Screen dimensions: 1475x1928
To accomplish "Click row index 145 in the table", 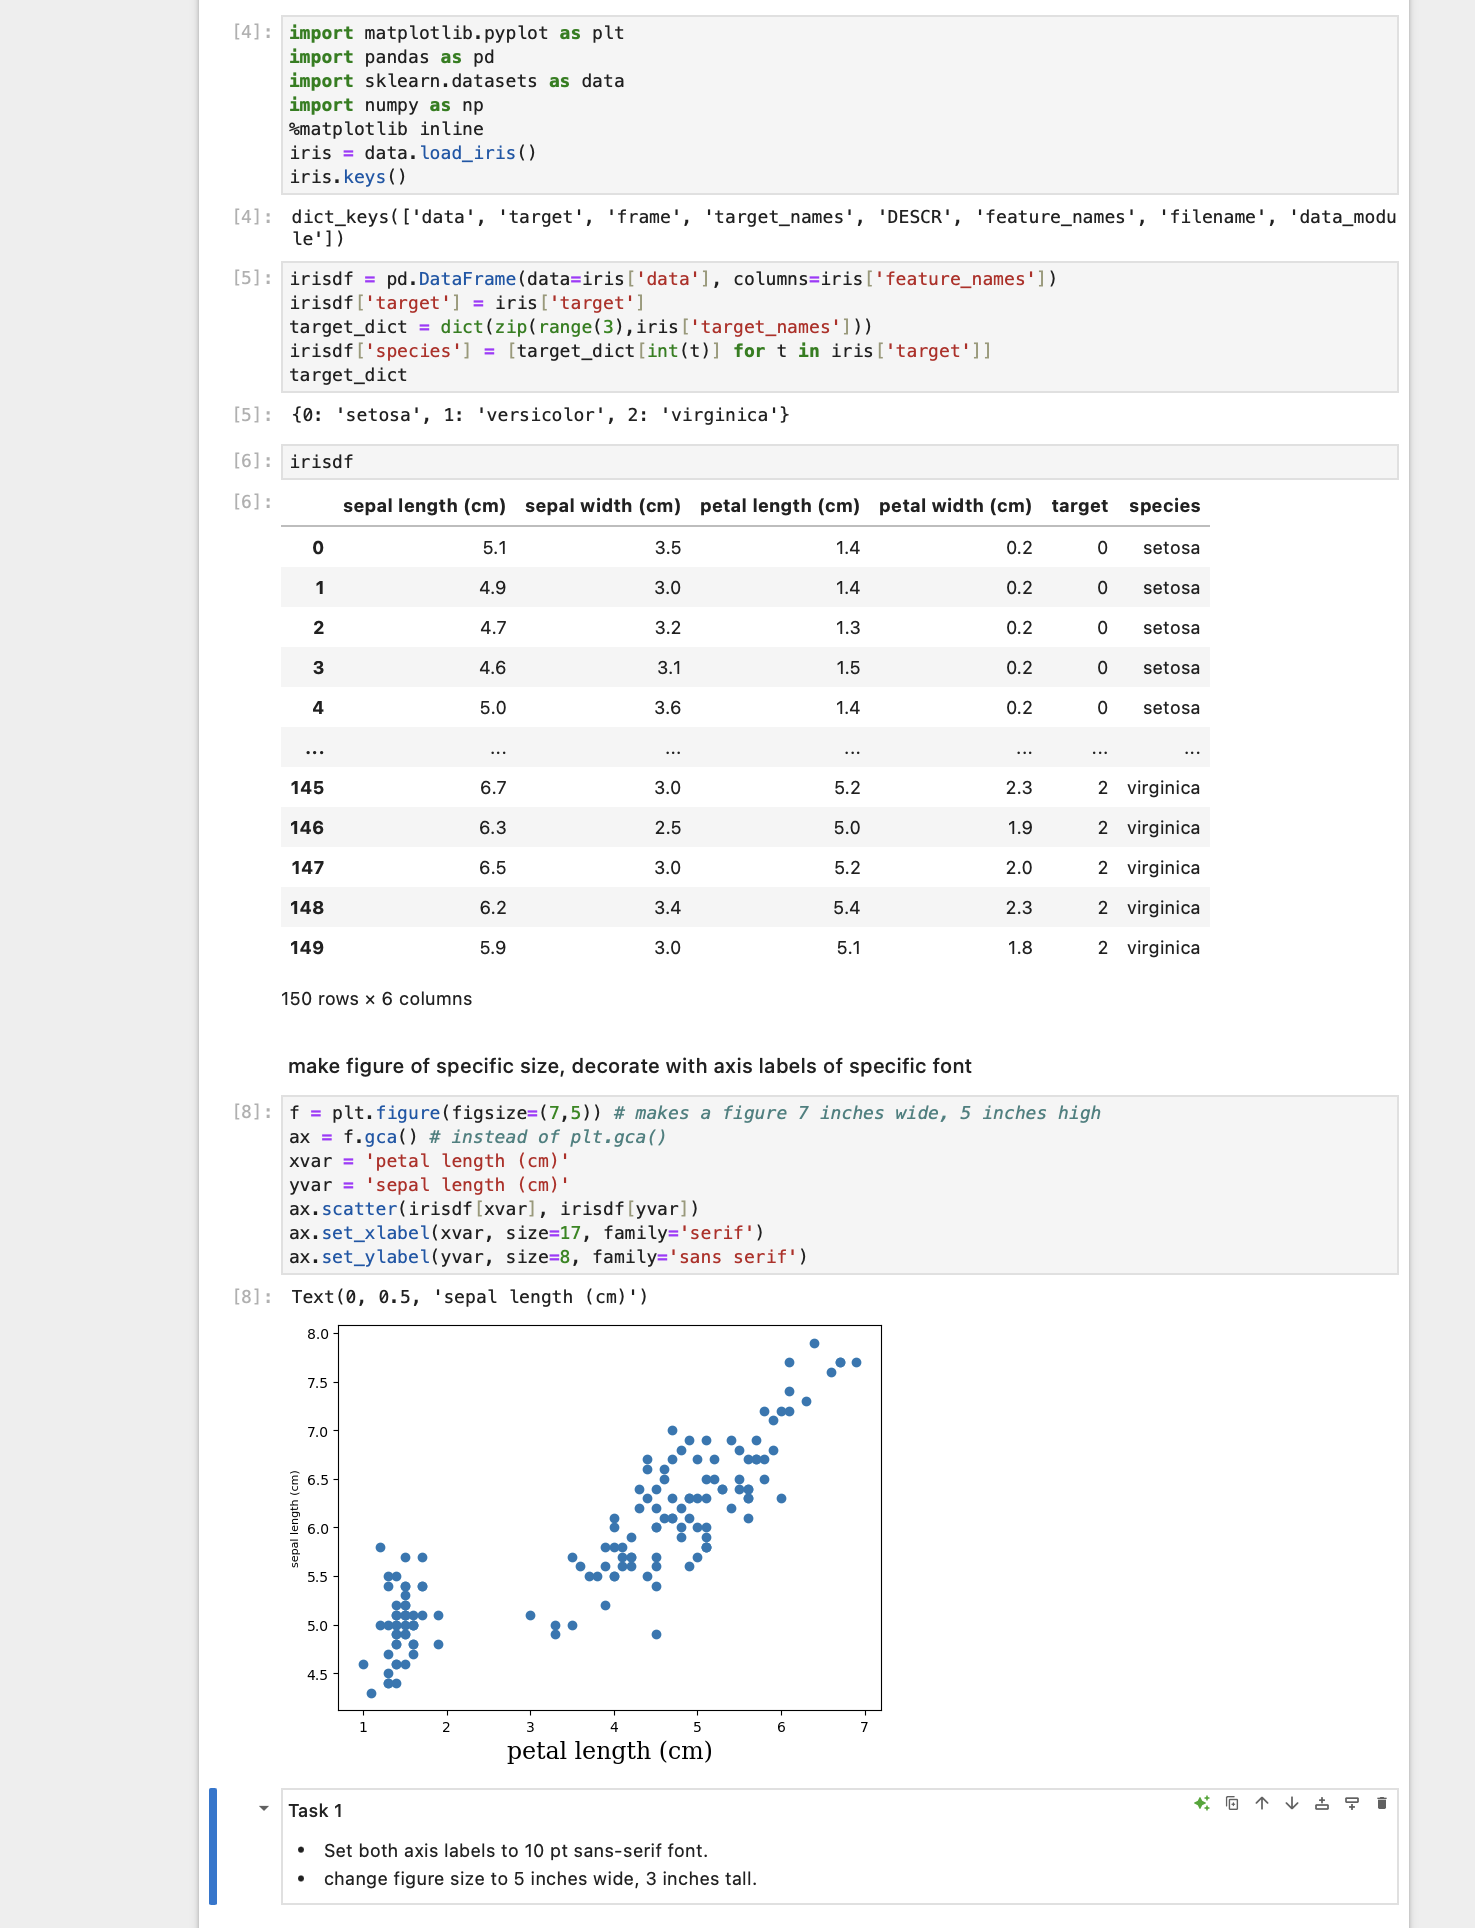I will [x=307, y=788].
